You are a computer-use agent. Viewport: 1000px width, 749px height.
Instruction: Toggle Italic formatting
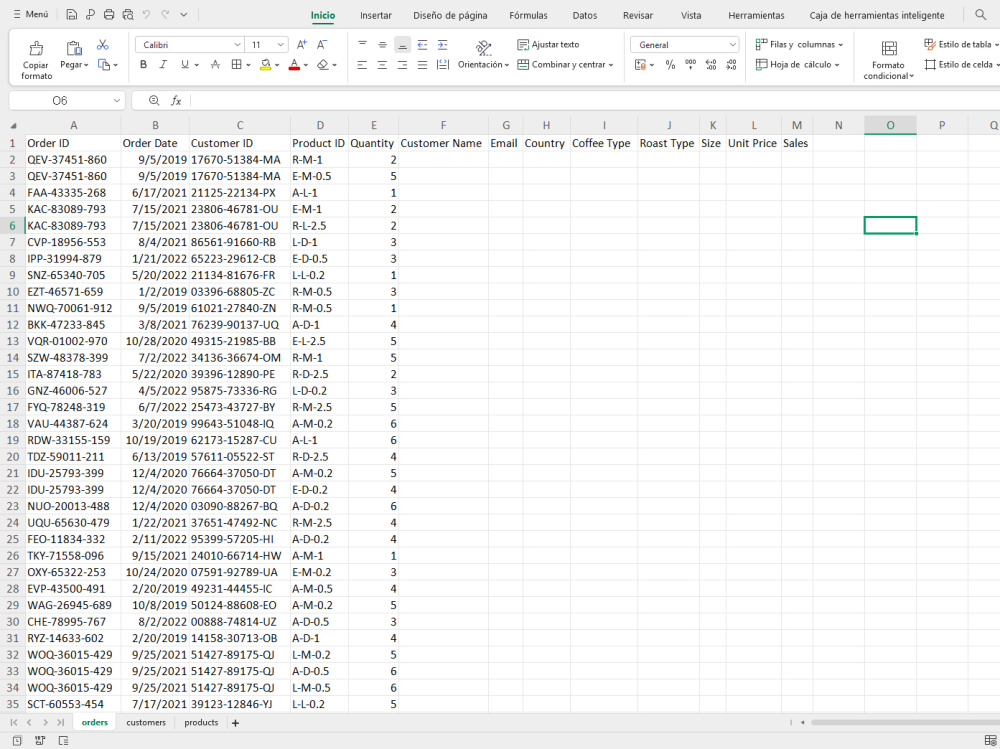point(163,64)
